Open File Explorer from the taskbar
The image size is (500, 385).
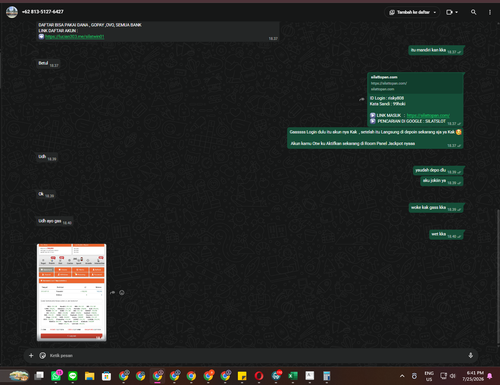coord(89,376)
